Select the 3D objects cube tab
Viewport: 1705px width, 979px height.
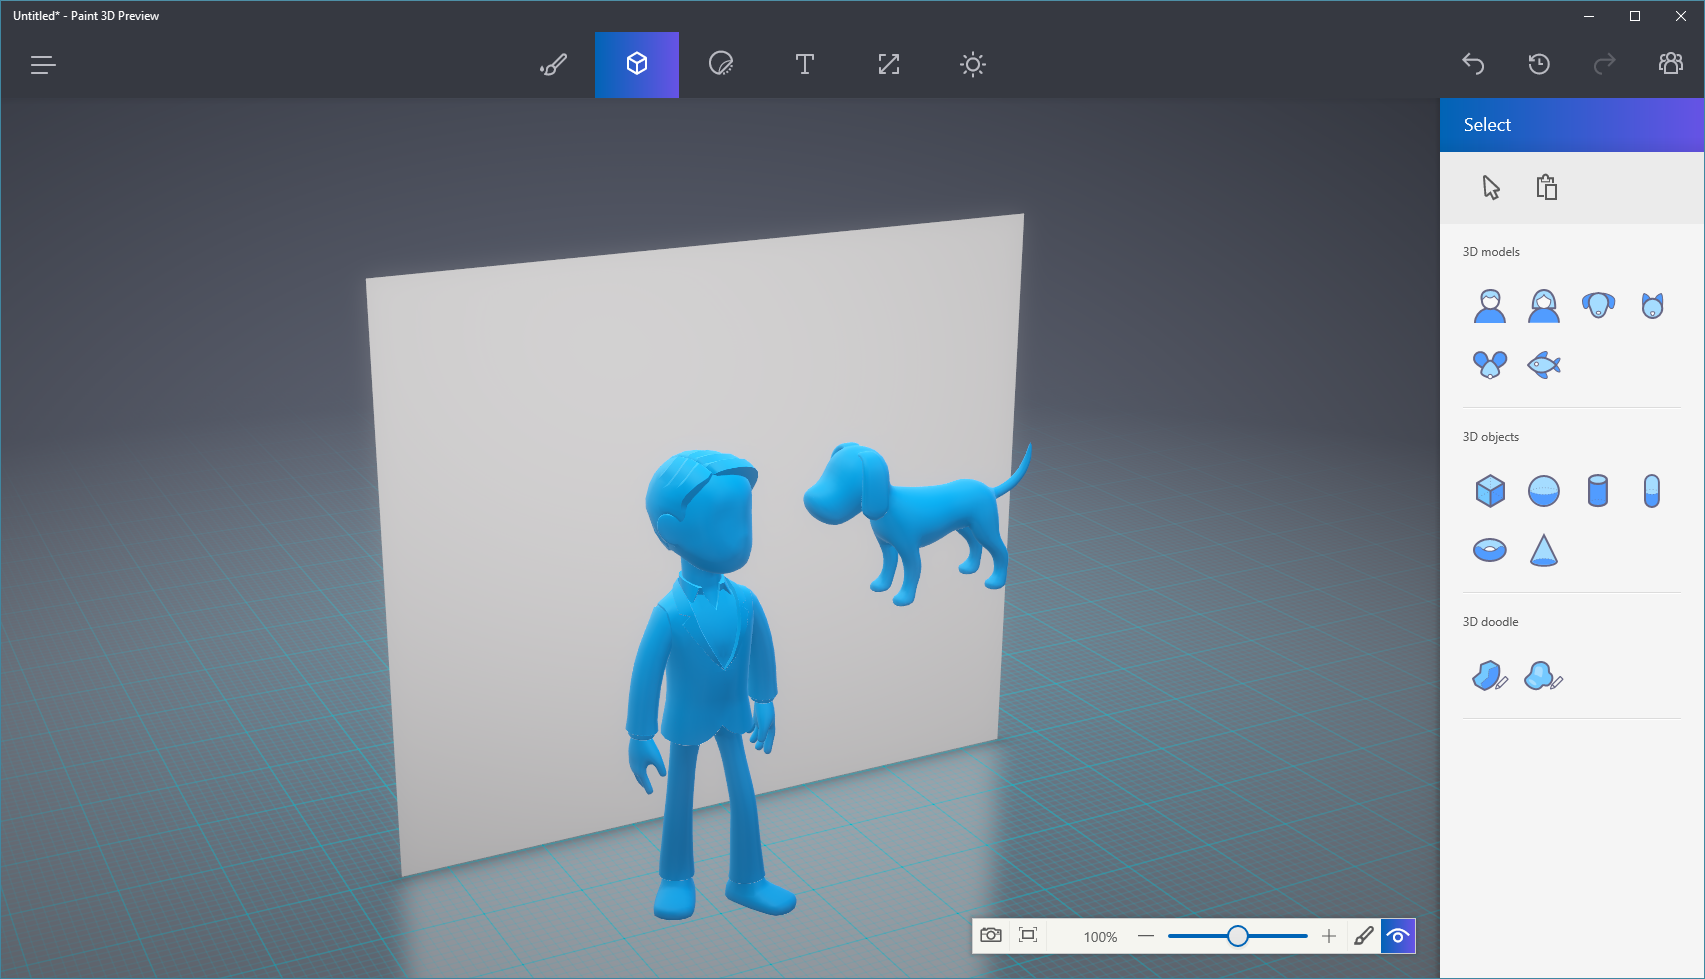point(637,65)
